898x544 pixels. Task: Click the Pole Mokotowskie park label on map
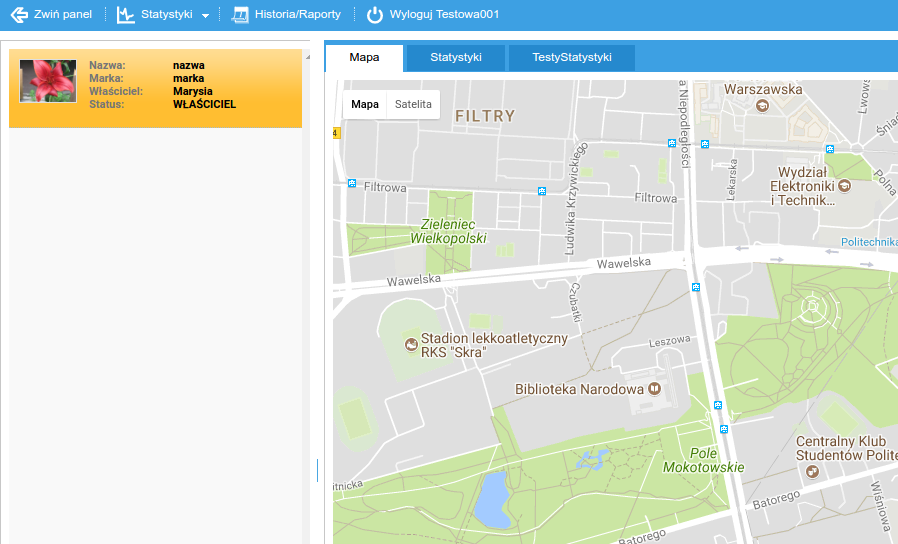coord(717,460)
